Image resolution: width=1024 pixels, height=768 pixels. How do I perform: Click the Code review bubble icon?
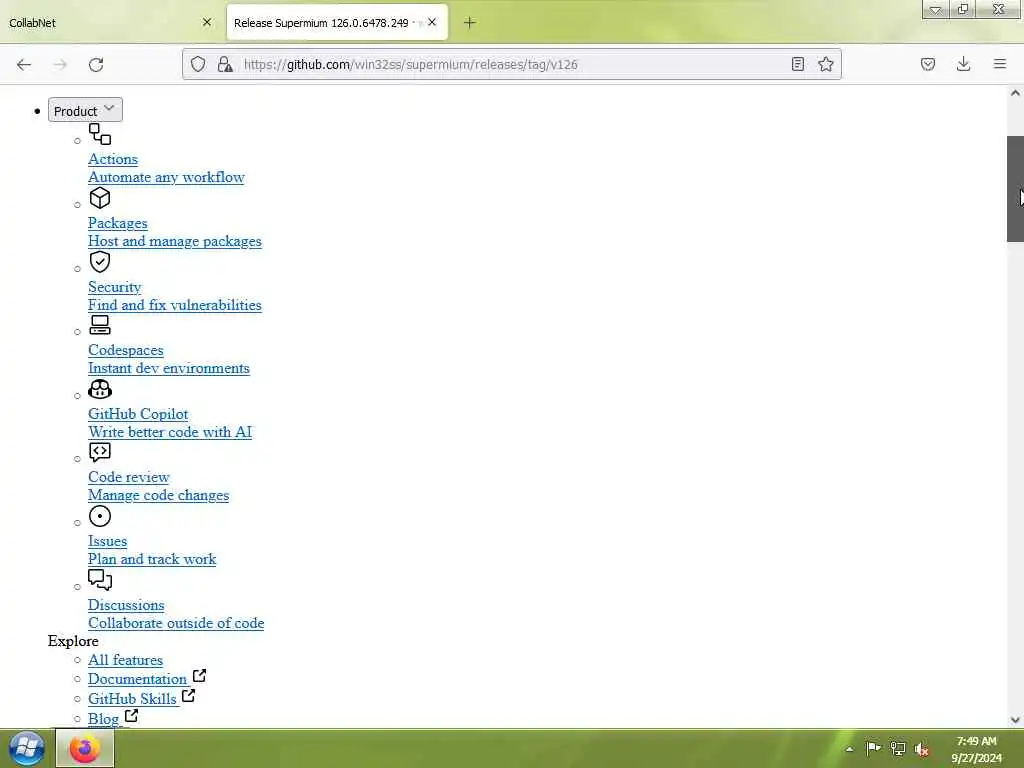click(x=100, y=452)
